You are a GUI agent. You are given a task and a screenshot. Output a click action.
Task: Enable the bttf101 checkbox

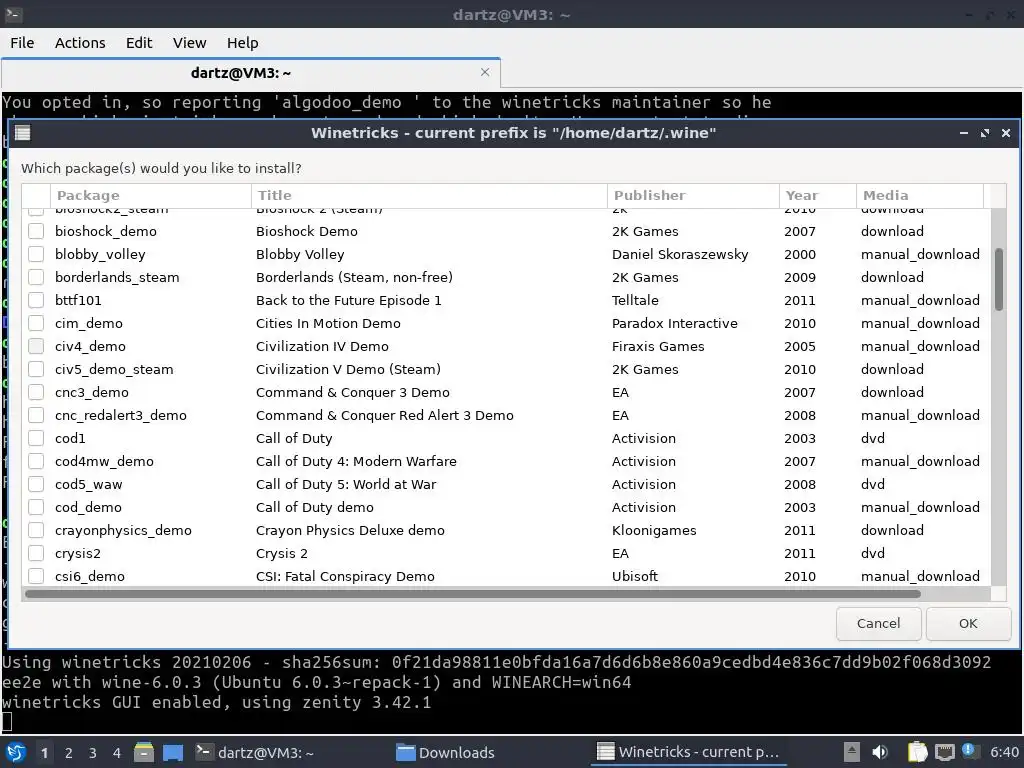36,300
